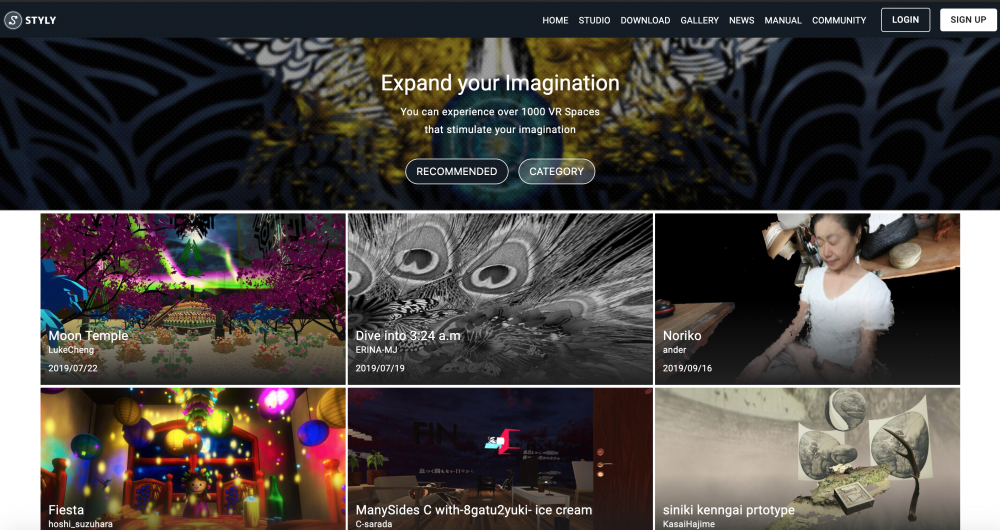Open the Dive into 3:24 a.m thumbnail
Viewport: 1000px width, 530px height.
coord(500,299)
